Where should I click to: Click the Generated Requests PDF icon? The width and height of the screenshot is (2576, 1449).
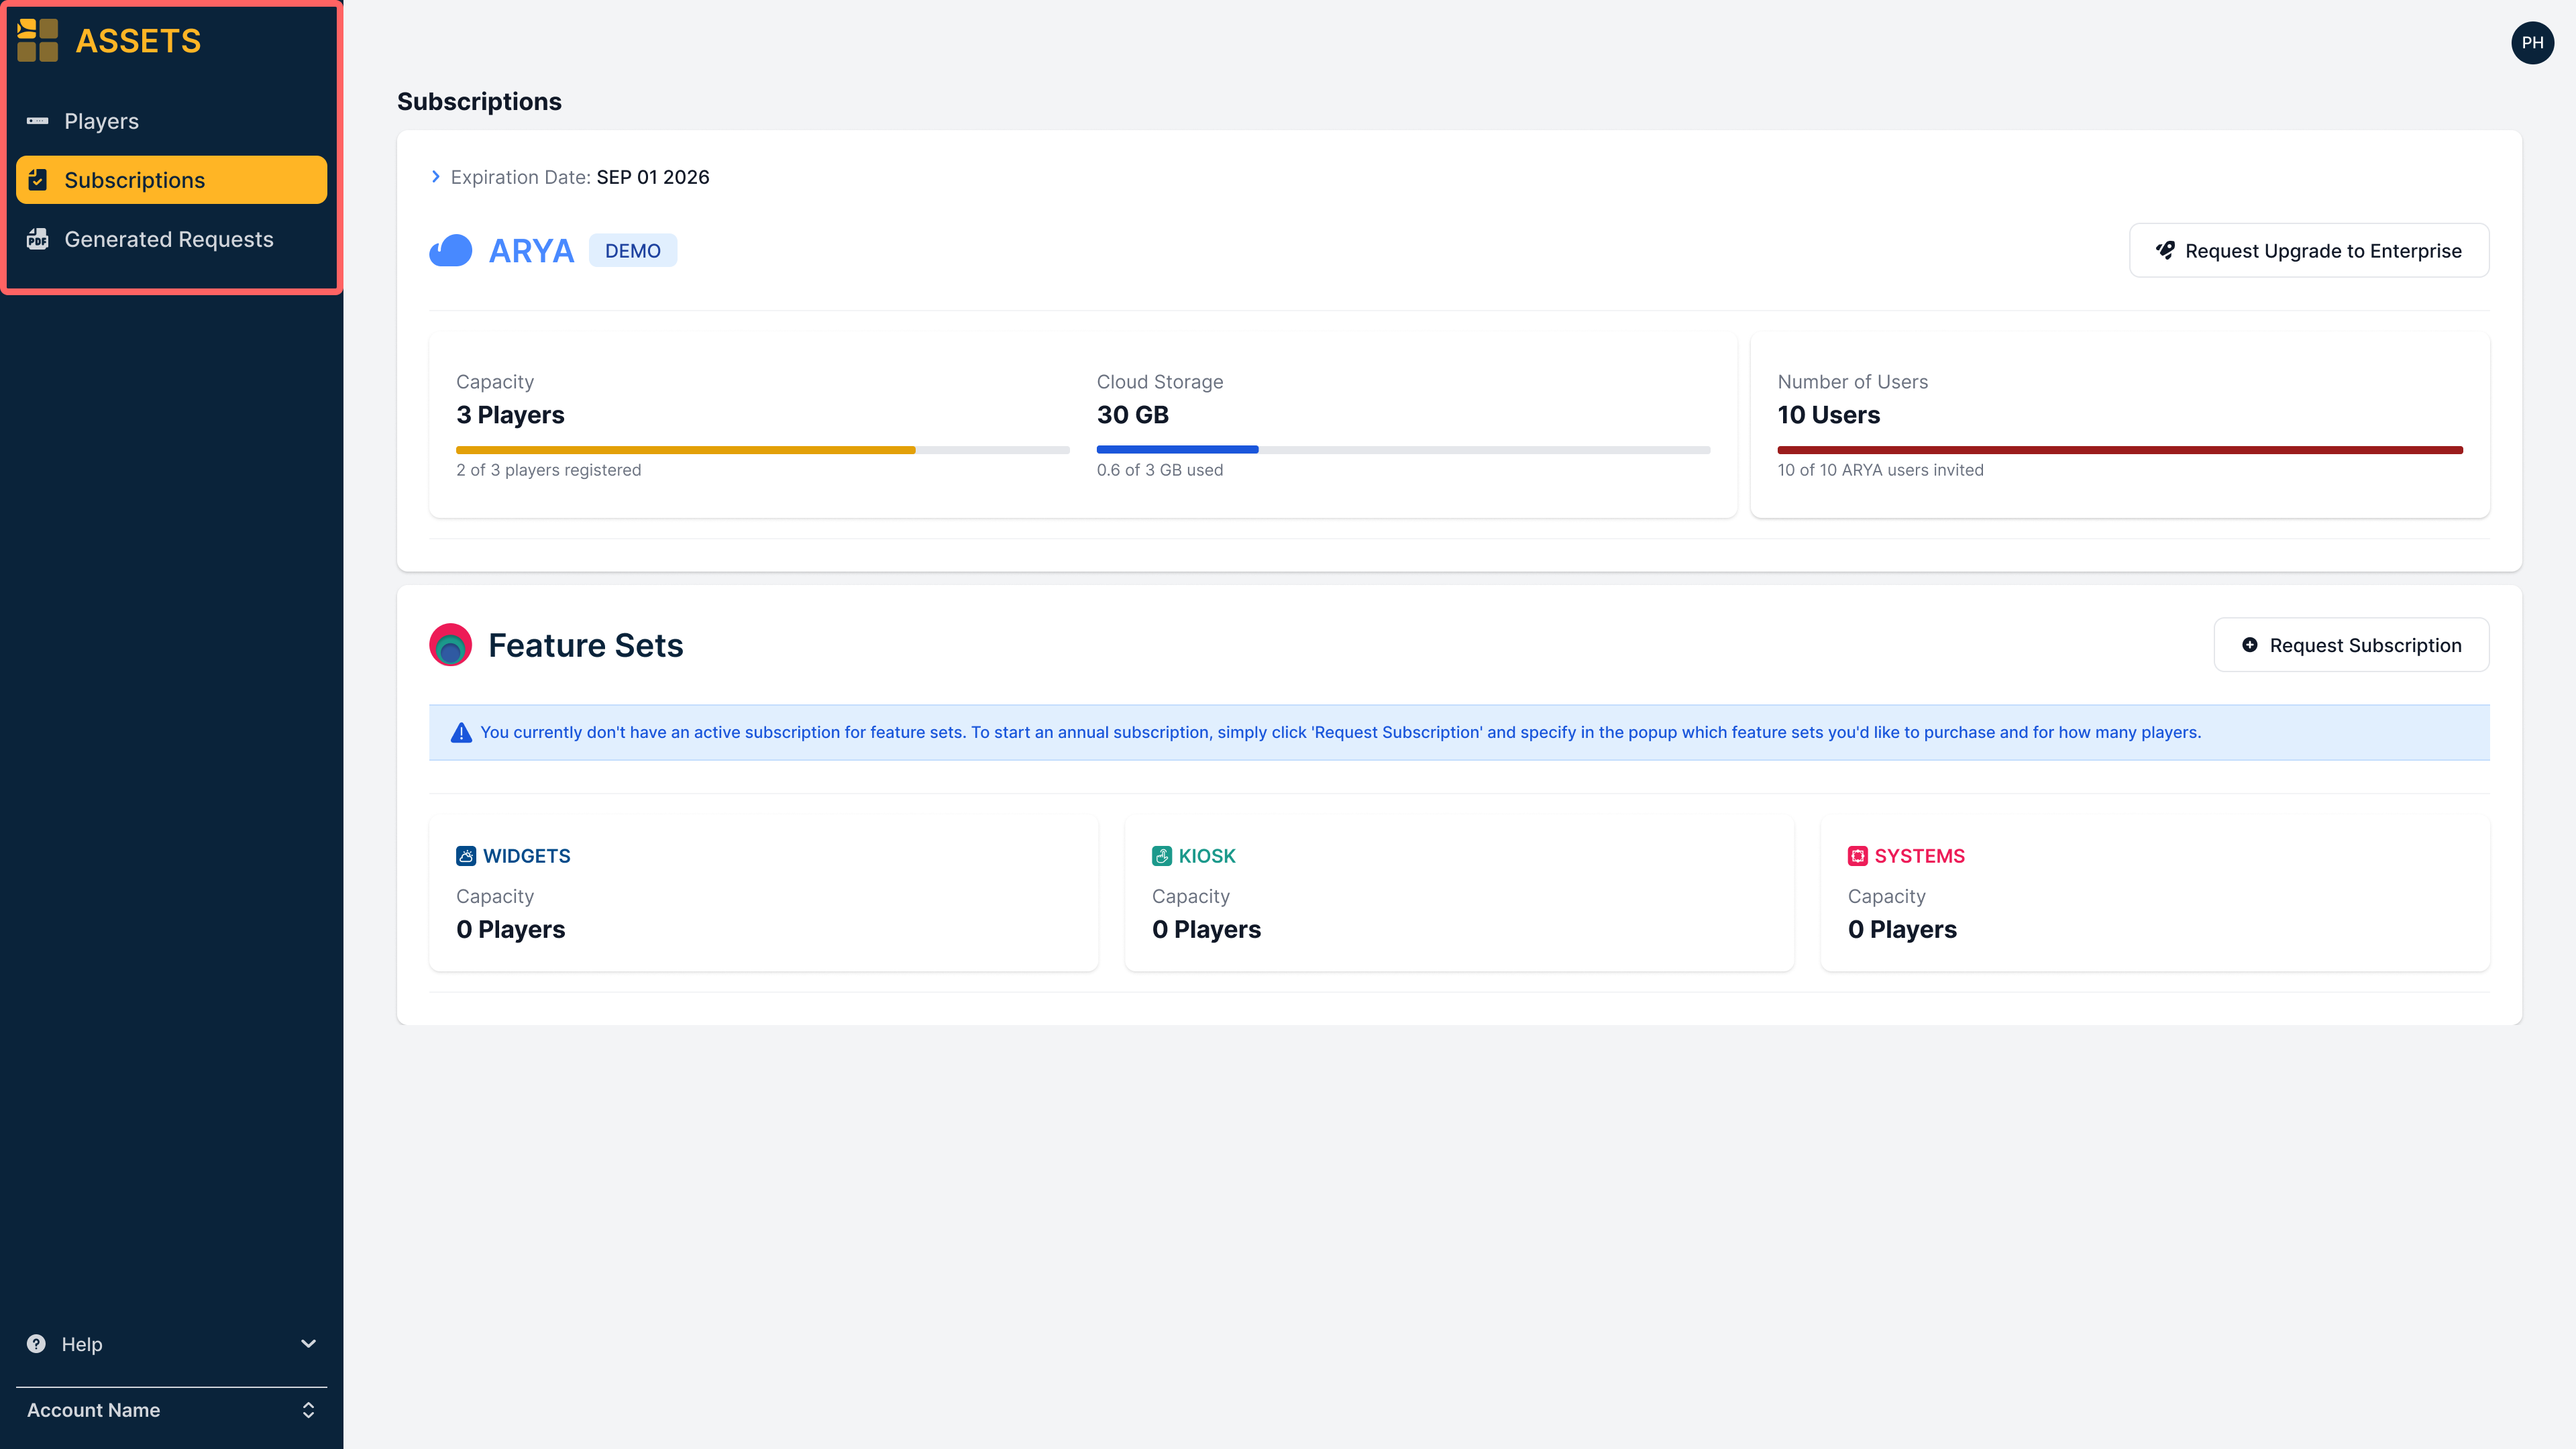click(38, 239)
